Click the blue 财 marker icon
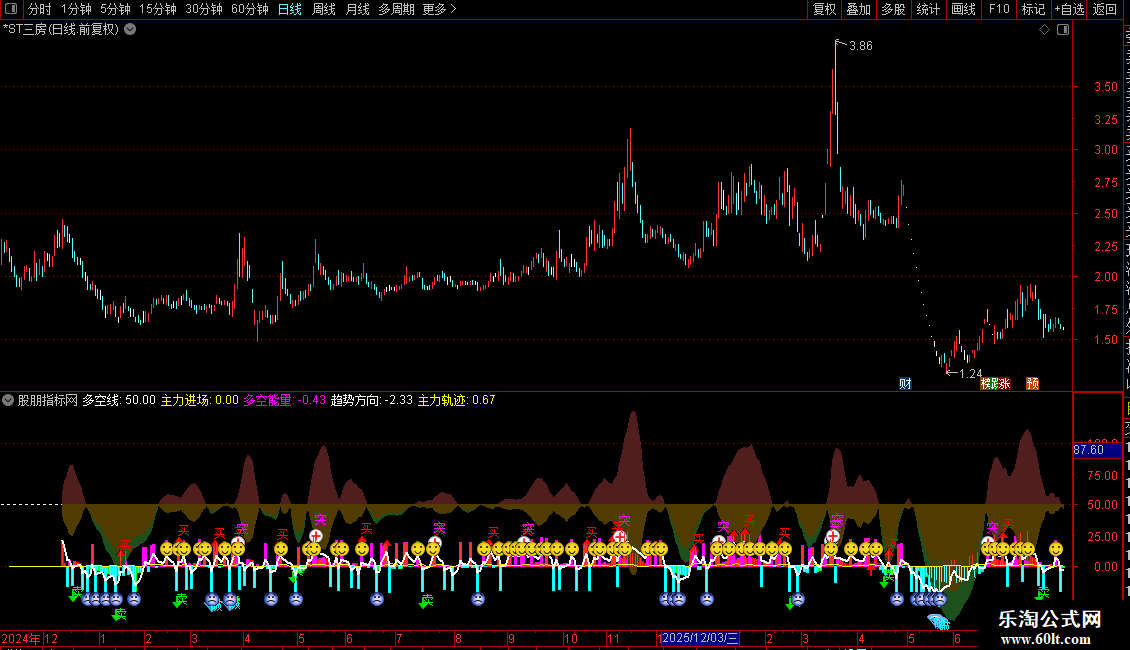1130x650 pixels. (x=905, y=383)
